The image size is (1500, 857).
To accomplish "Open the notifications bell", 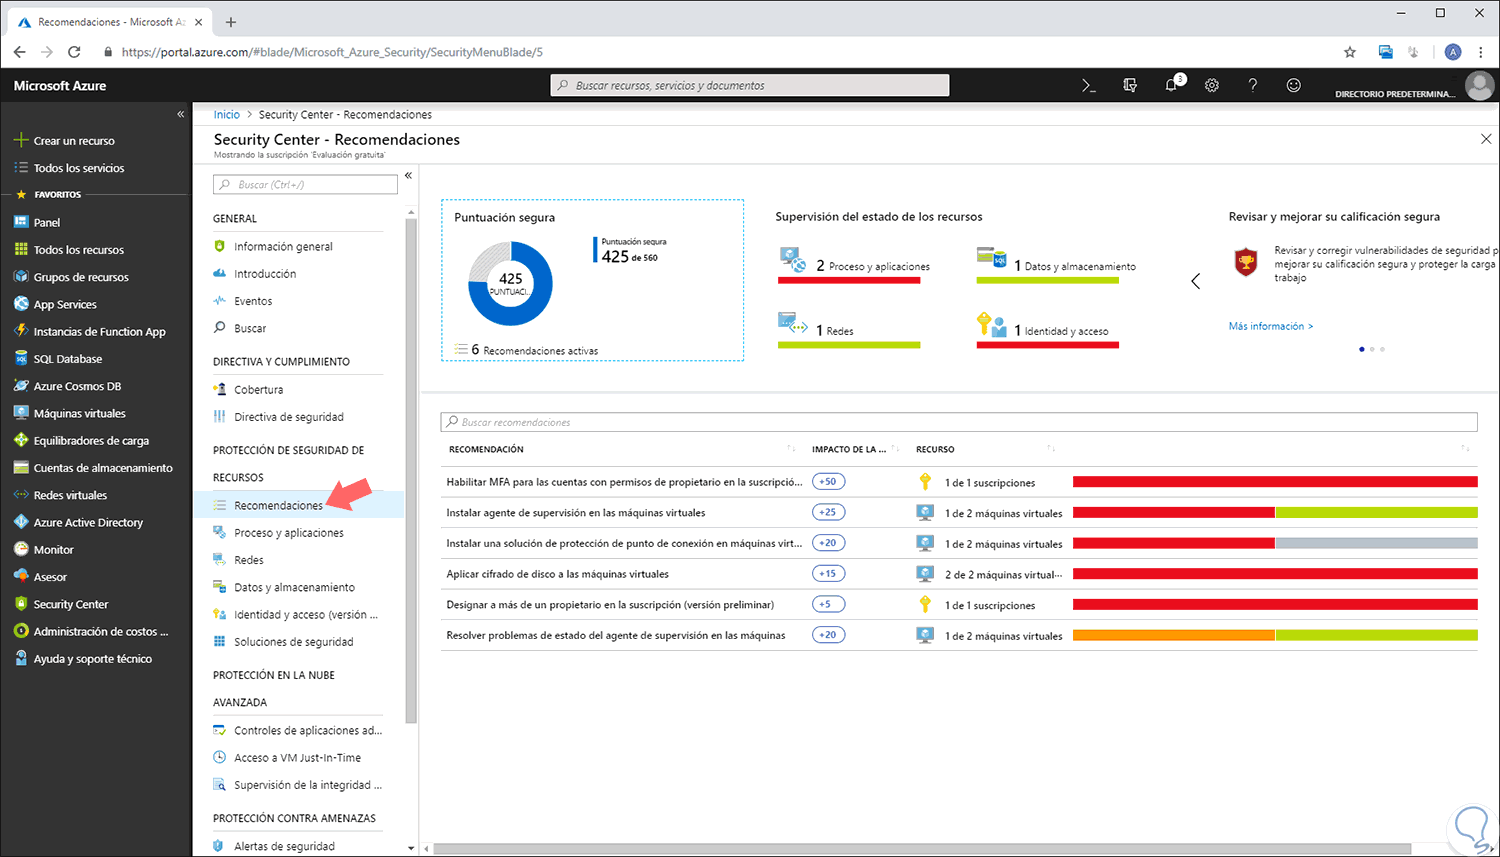I will [1172, 86].
